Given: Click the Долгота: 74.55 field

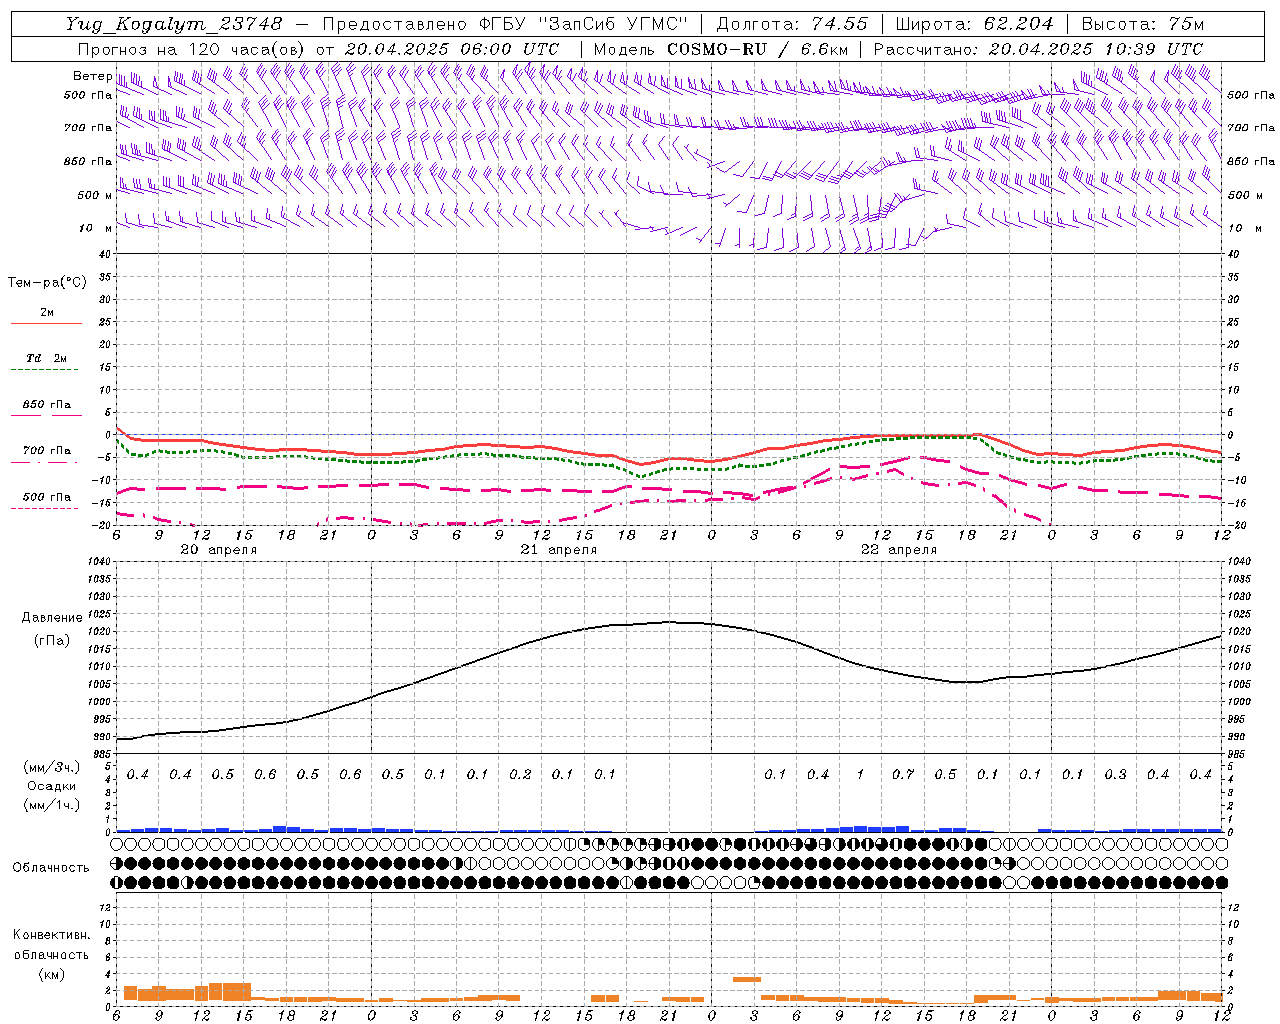Looking at the screenshot, I should [792, 23].
